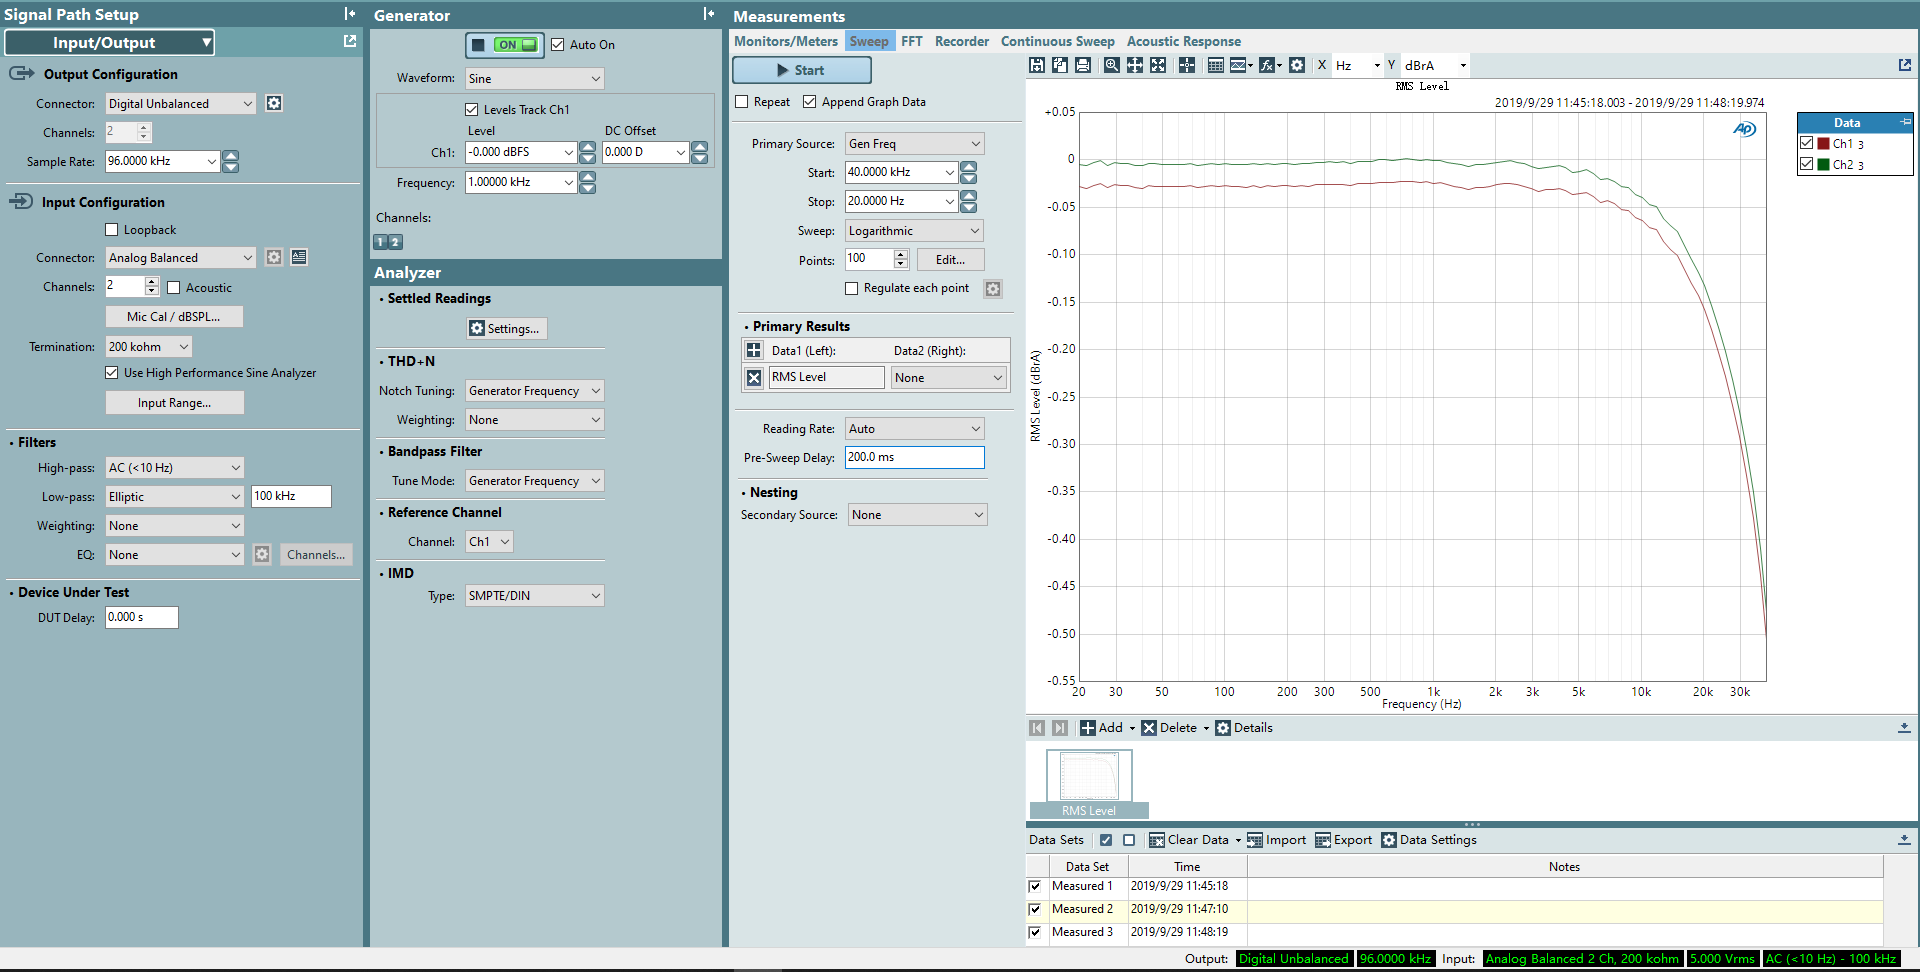Pop out the Signal Path Setup panel
Screen dimensions: 1920x972
tap(350, 41)
